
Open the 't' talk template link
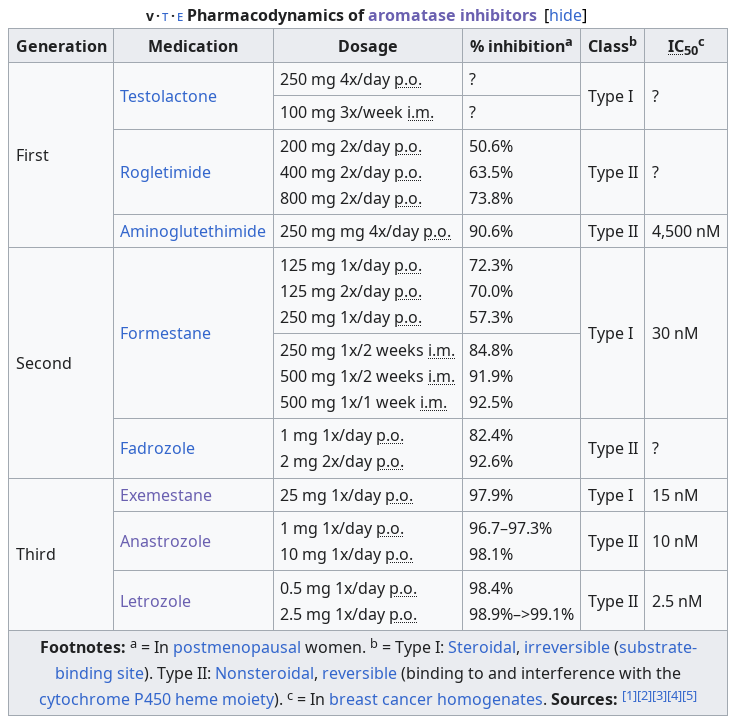165,16
